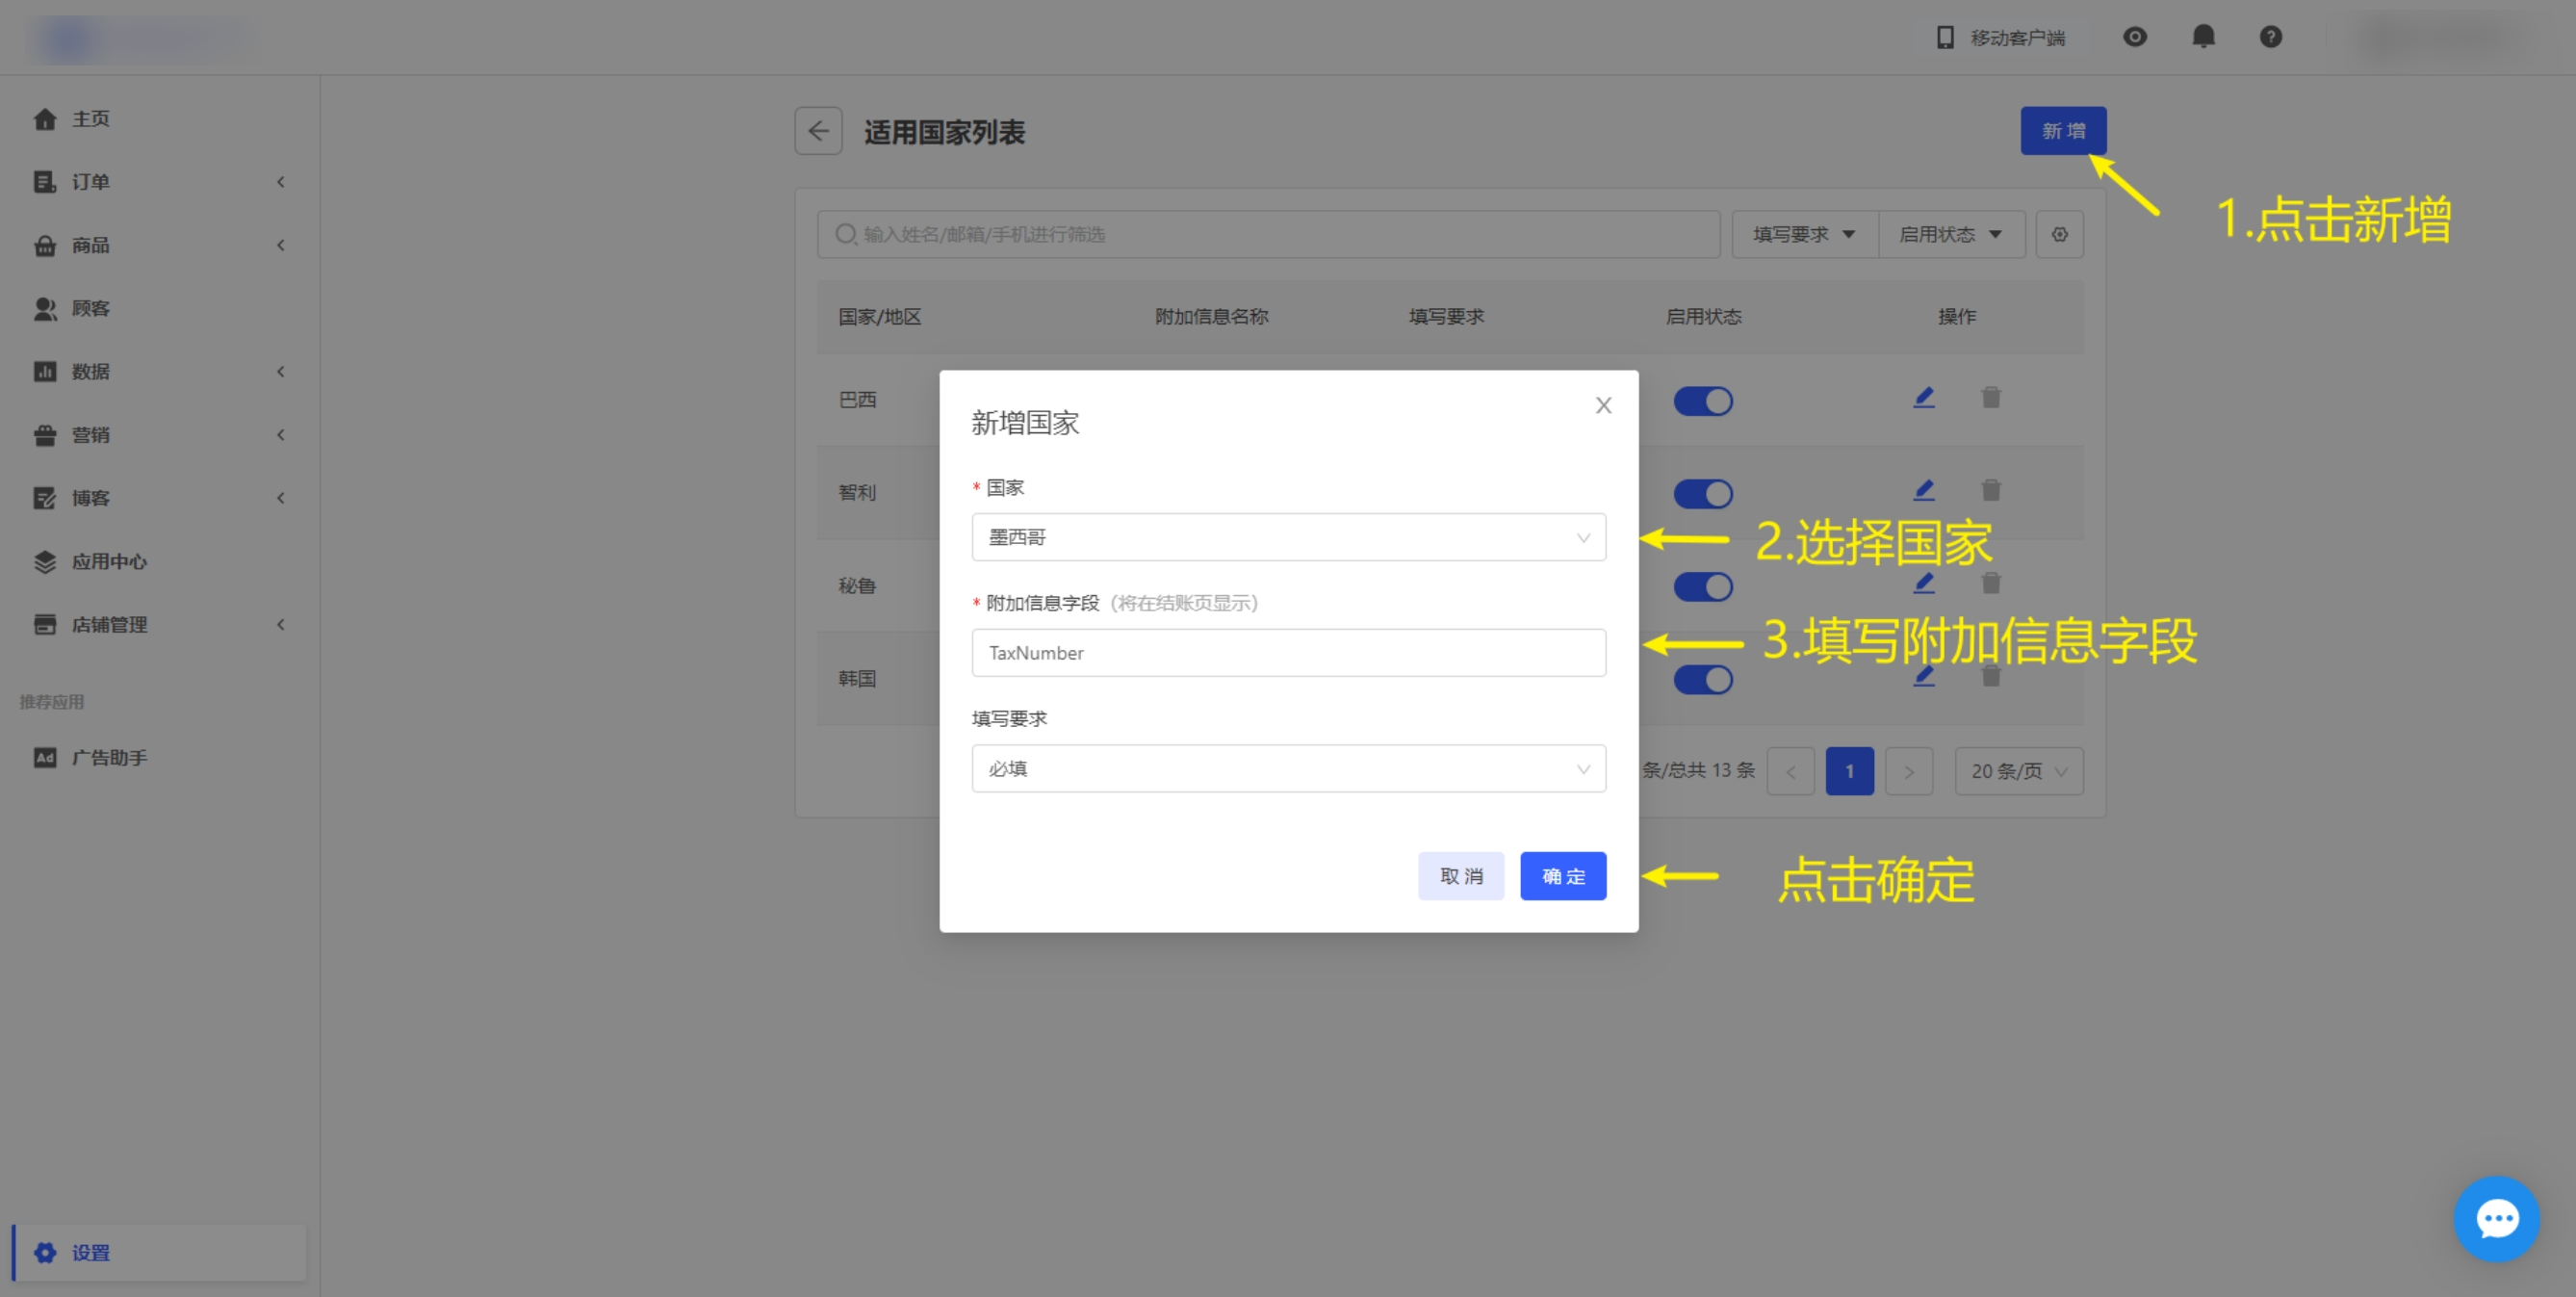Click the edit pencil for 巴西 row
Screen dimensions: 2576x1297
click(x=1924, y=398)
